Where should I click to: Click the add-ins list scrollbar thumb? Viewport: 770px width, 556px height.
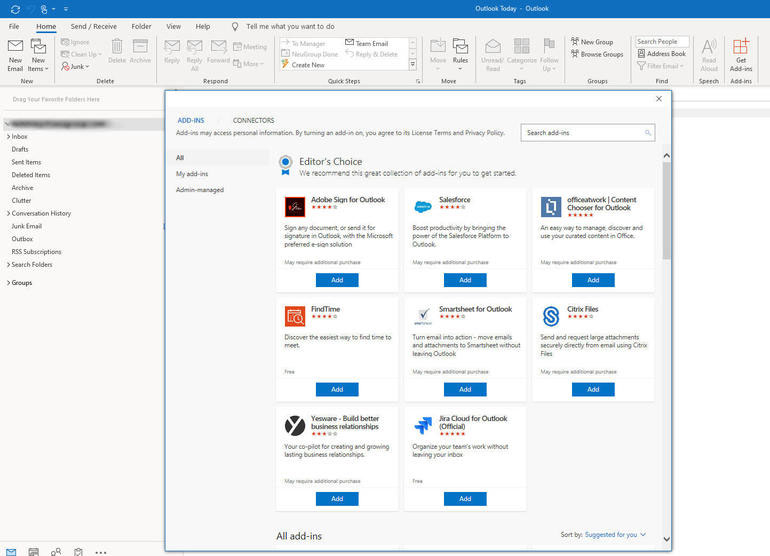tap(666, 210)
